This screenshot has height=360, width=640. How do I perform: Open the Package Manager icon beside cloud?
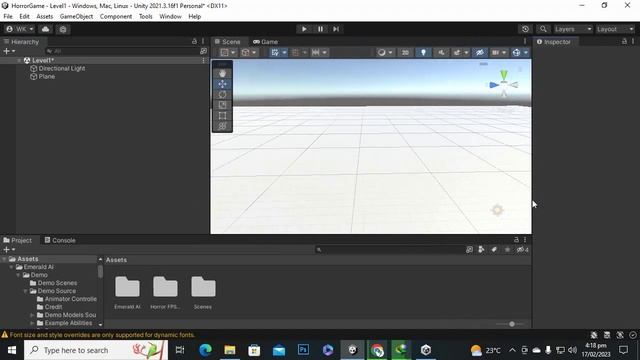[x=63, y=29]
